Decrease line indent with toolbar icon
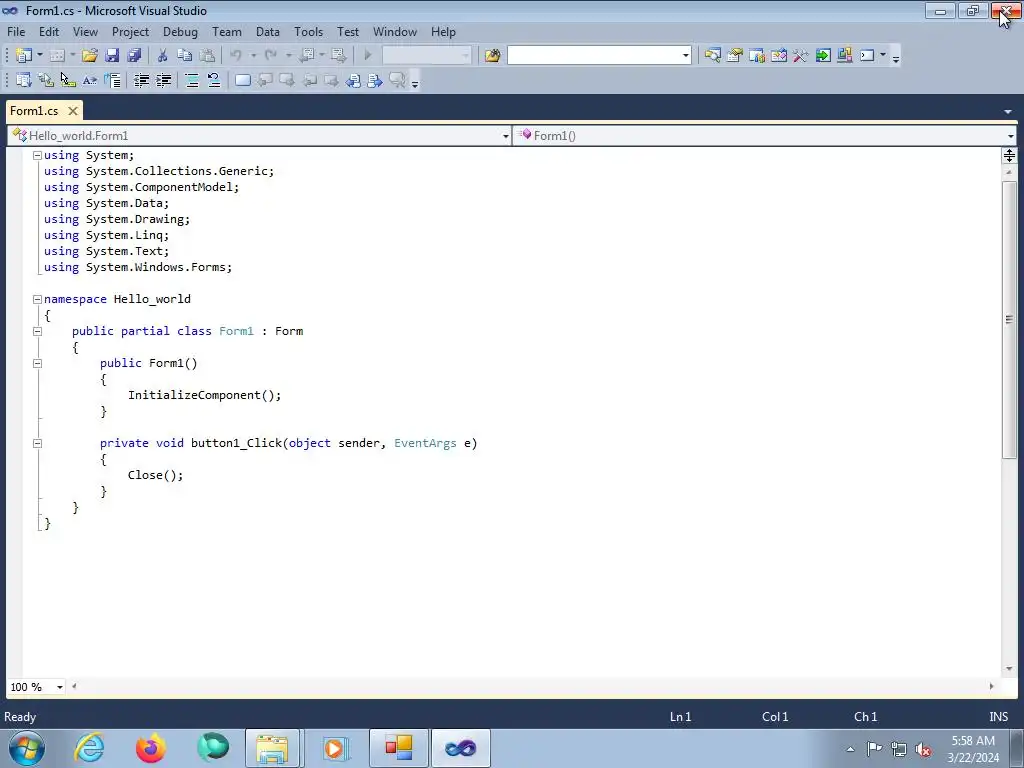 (x=141, y=80)
